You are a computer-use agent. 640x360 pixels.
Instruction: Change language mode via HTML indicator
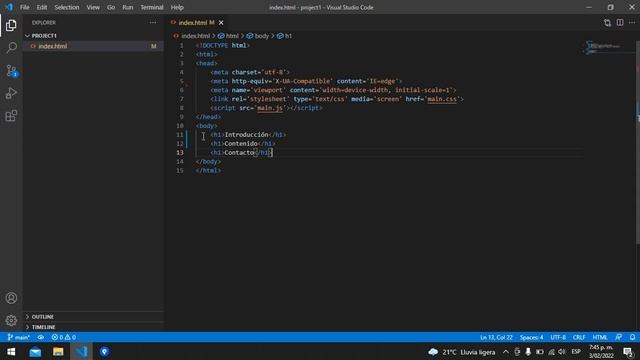pyautogui.click(x=600, y=337)
